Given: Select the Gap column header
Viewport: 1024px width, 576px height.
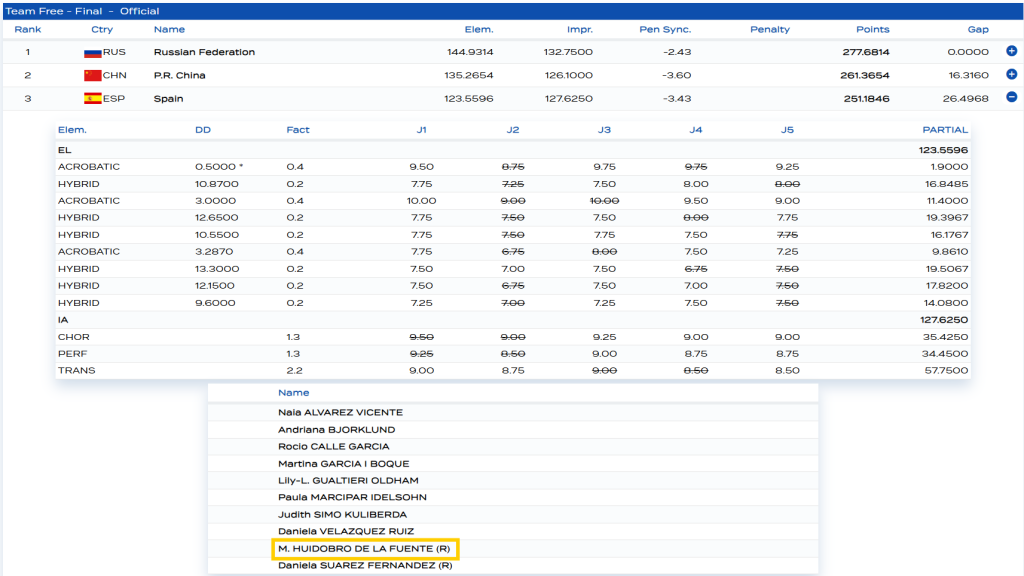Looking at the screenshot, I should pyautogui.click(x=978, y=29).
